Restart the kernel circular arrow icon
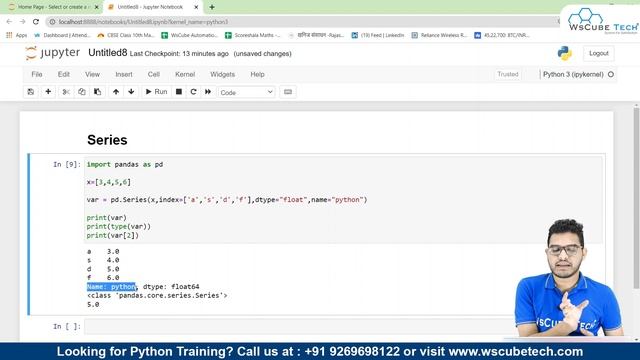 (x=193, y=92)
